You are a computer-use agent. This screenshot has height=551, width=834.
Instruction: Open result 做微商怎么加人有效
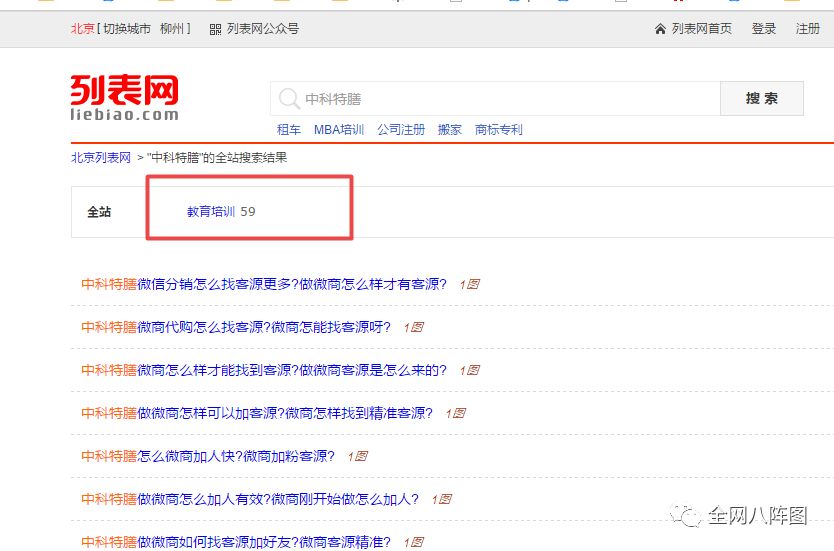pyautogui.click(x=250, y=499)
